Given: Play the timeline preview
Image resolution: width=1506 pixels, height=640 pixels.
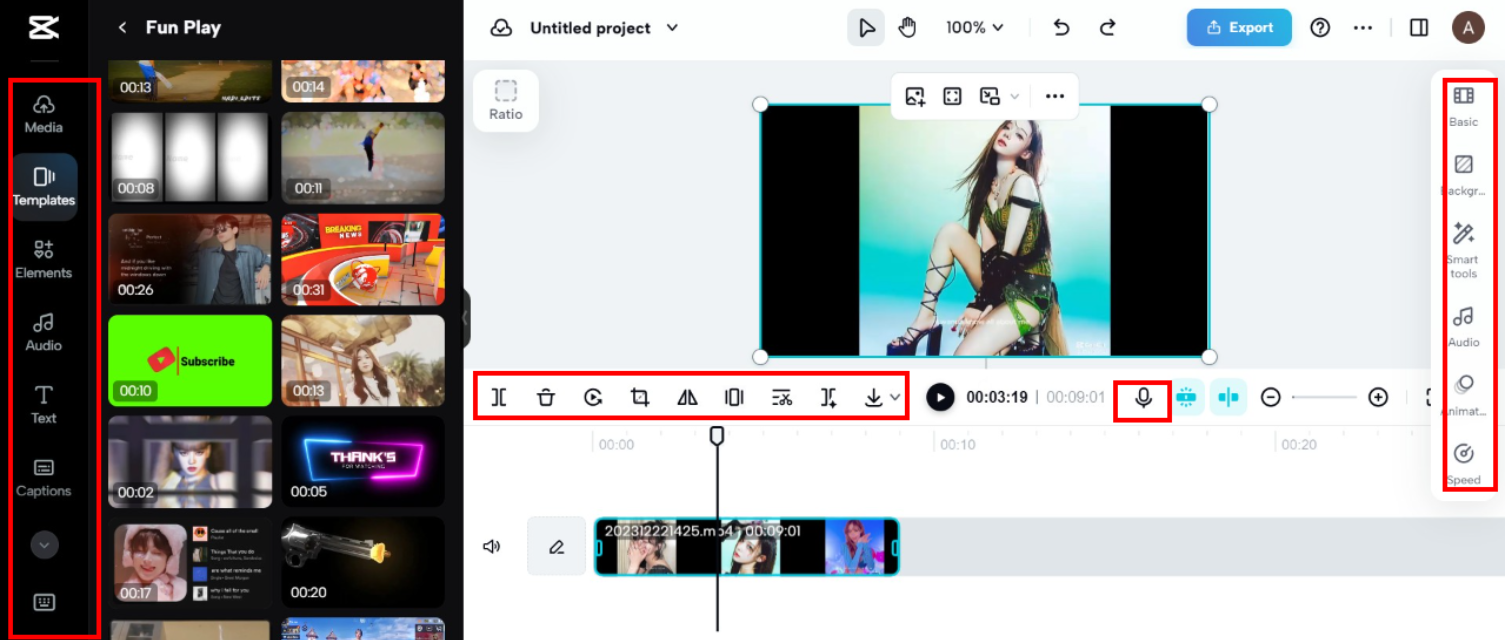Looking at the screenshot, I should click(x=940, y=397).
